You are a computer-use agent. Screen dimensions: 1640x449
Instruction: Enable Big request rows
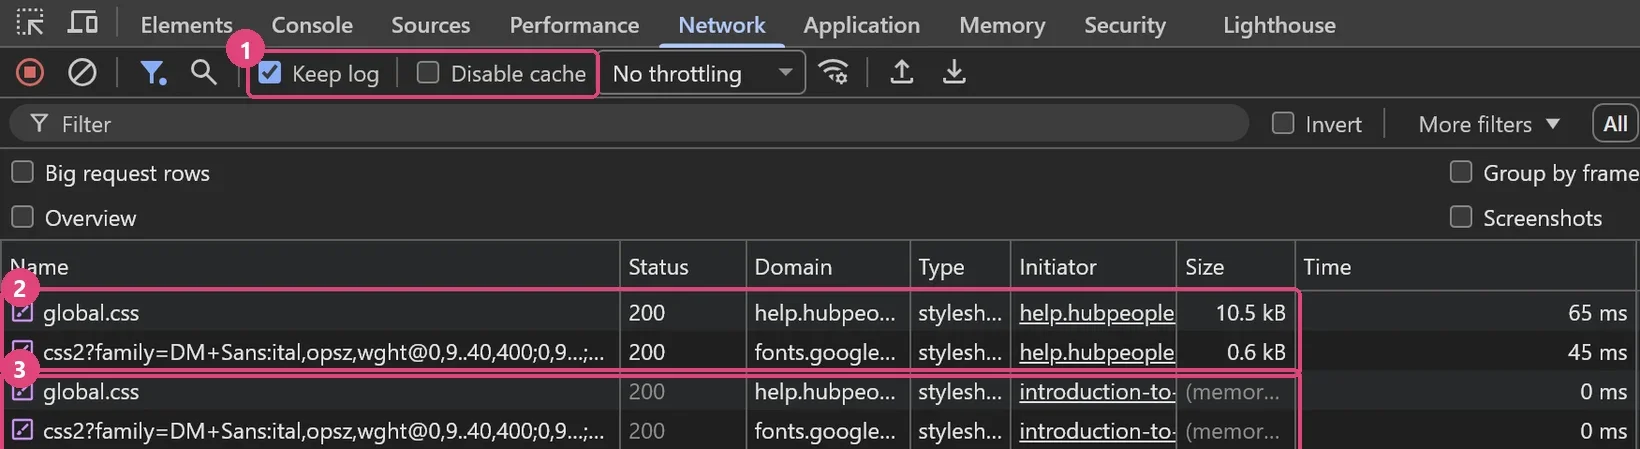click(22, 173)
